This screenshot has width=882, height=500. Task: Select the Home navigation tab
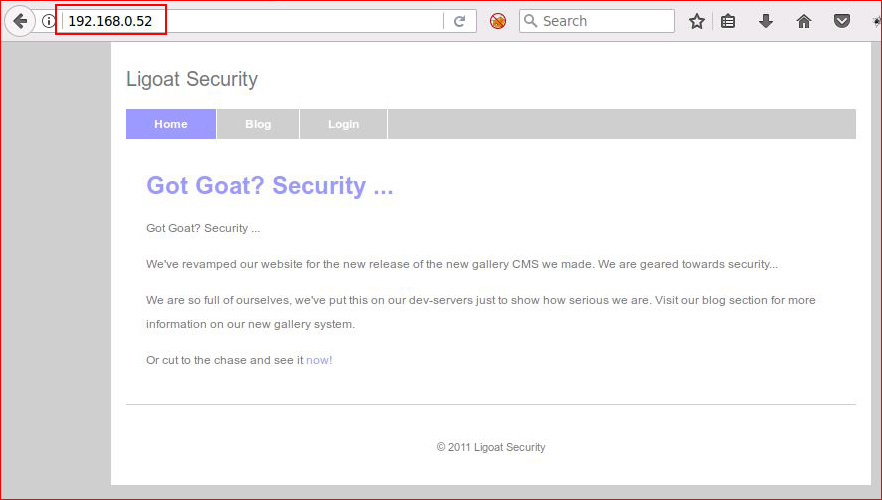[171, 124]
